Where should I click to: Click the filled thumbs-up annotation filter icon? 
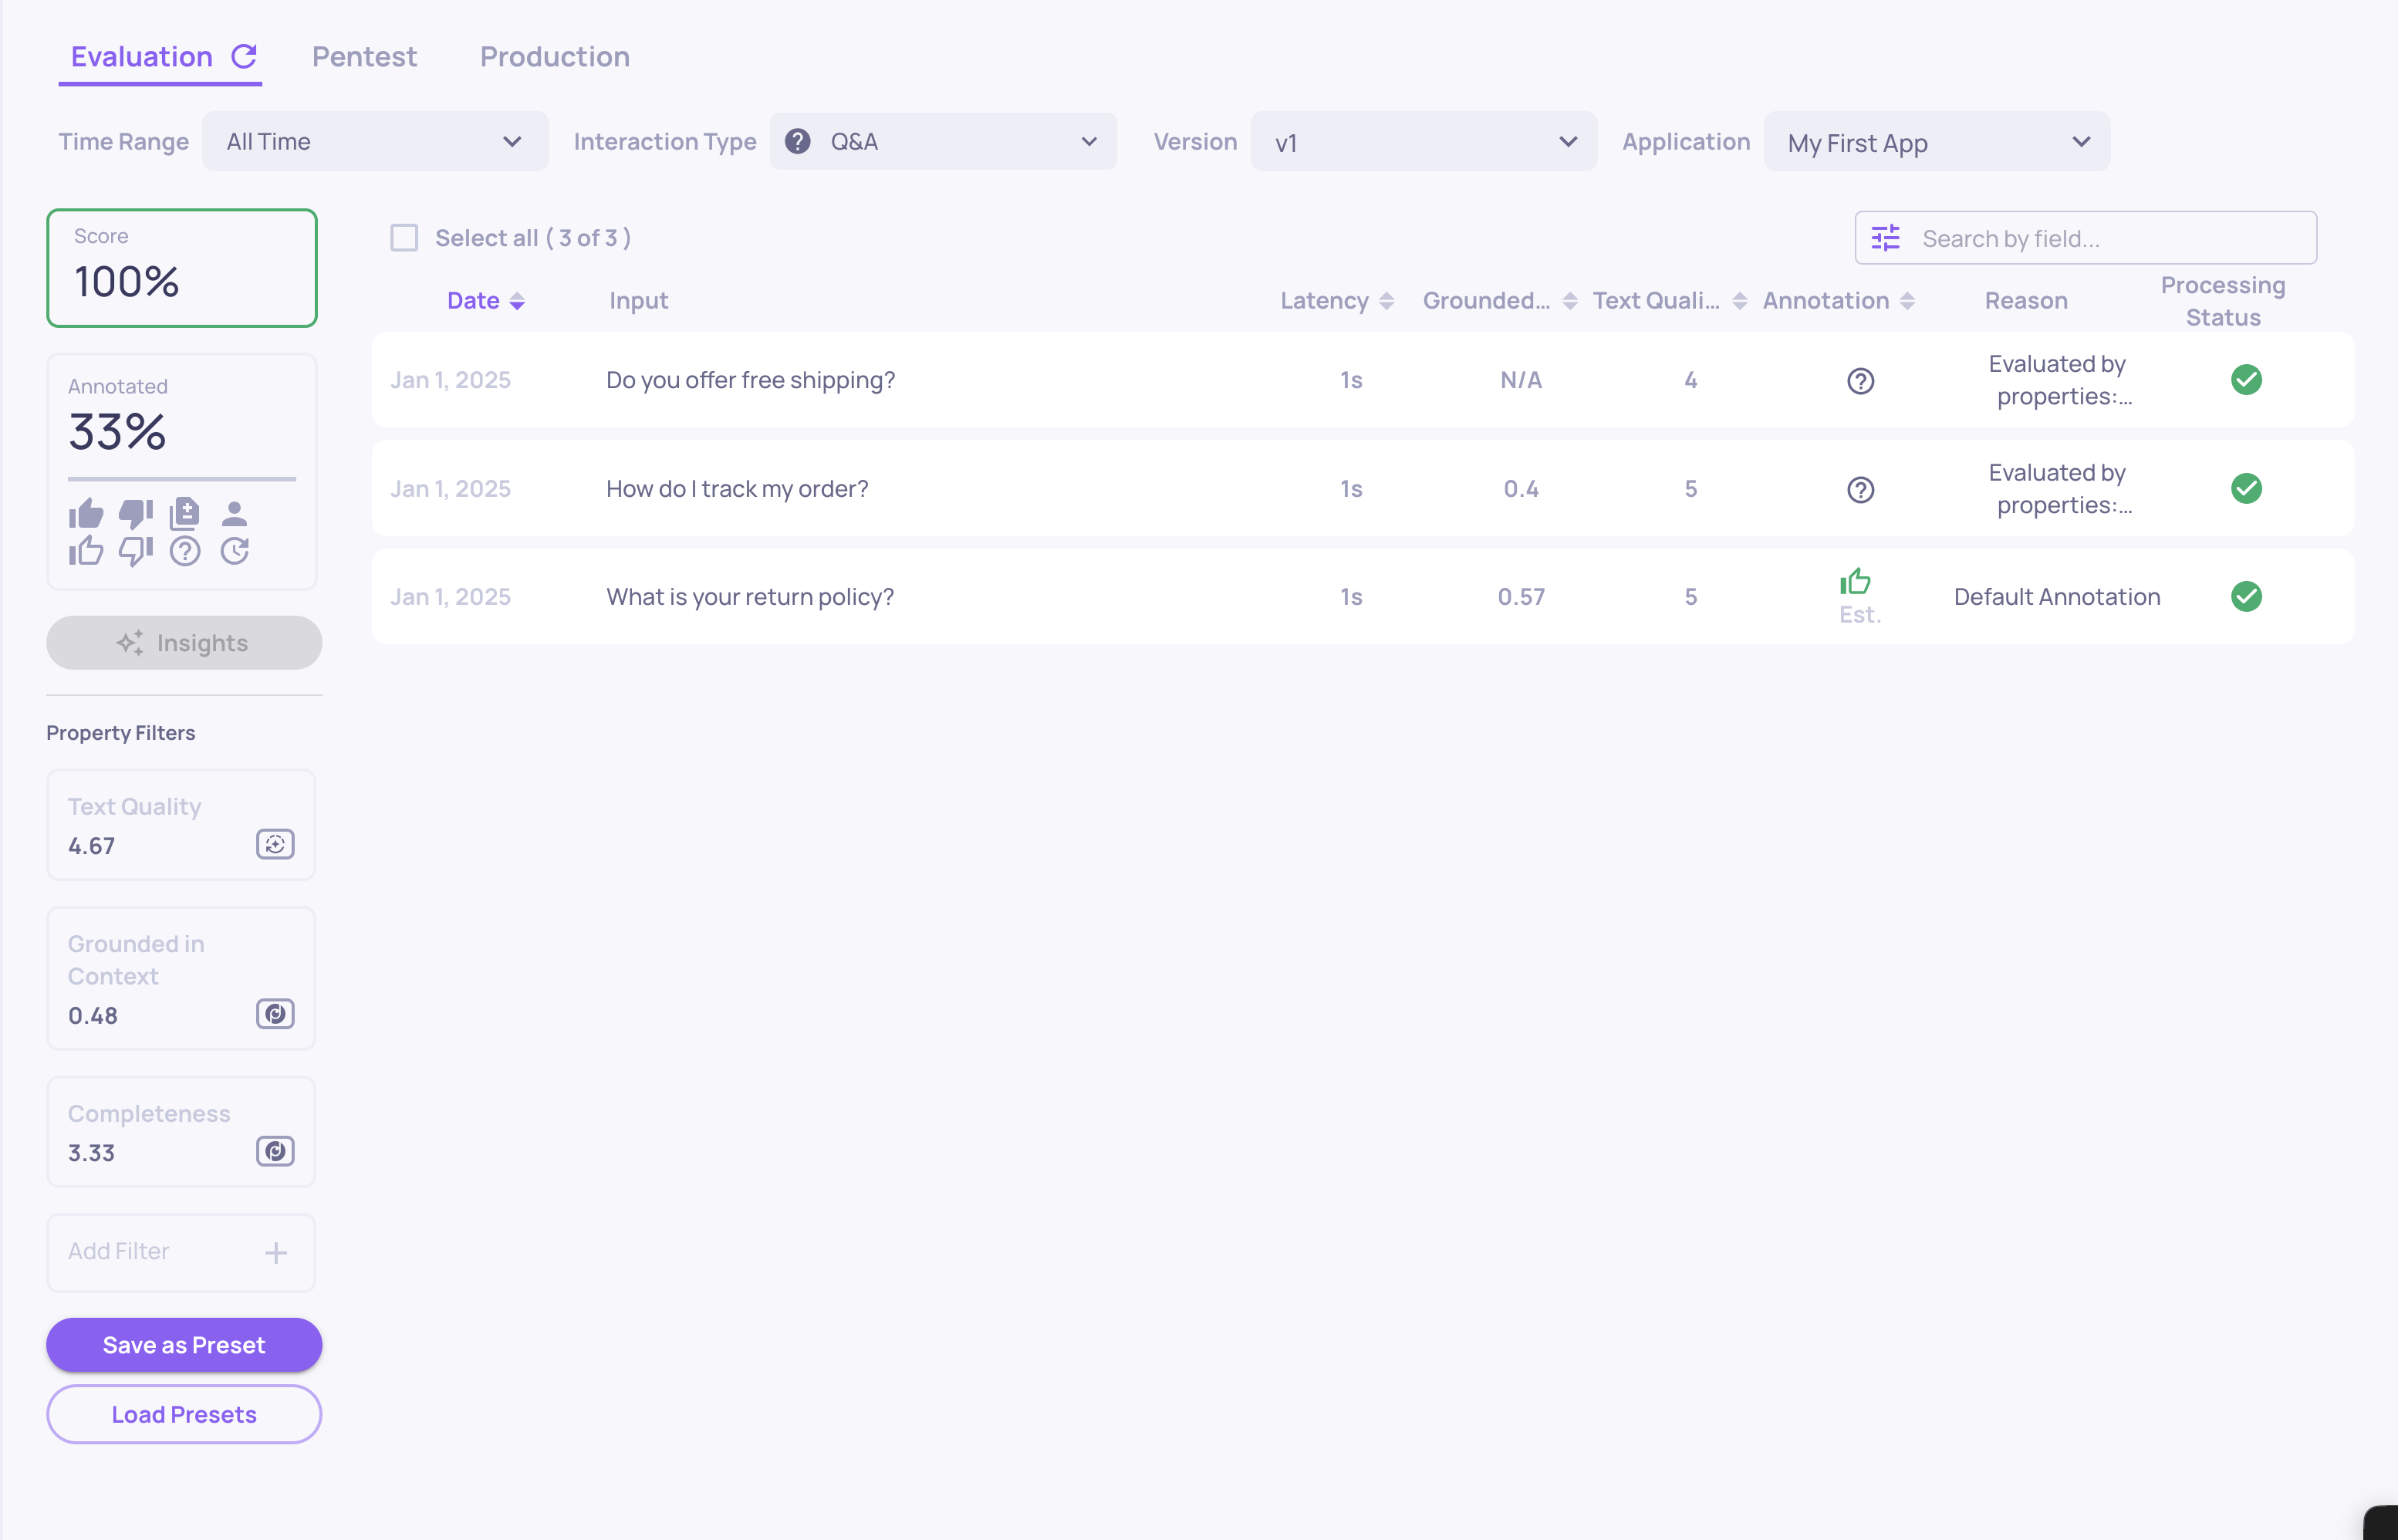coord(86,514)
